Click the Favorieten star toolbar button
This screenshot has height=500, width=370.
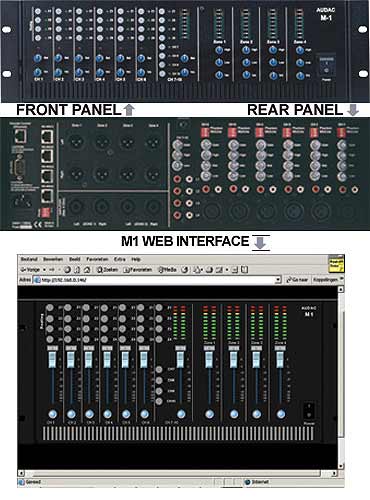pyautogui.click(x=137, y=270)
